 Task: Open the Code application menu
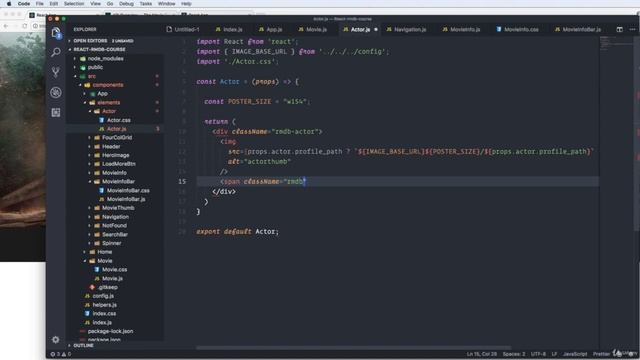[x=24, y=4]
